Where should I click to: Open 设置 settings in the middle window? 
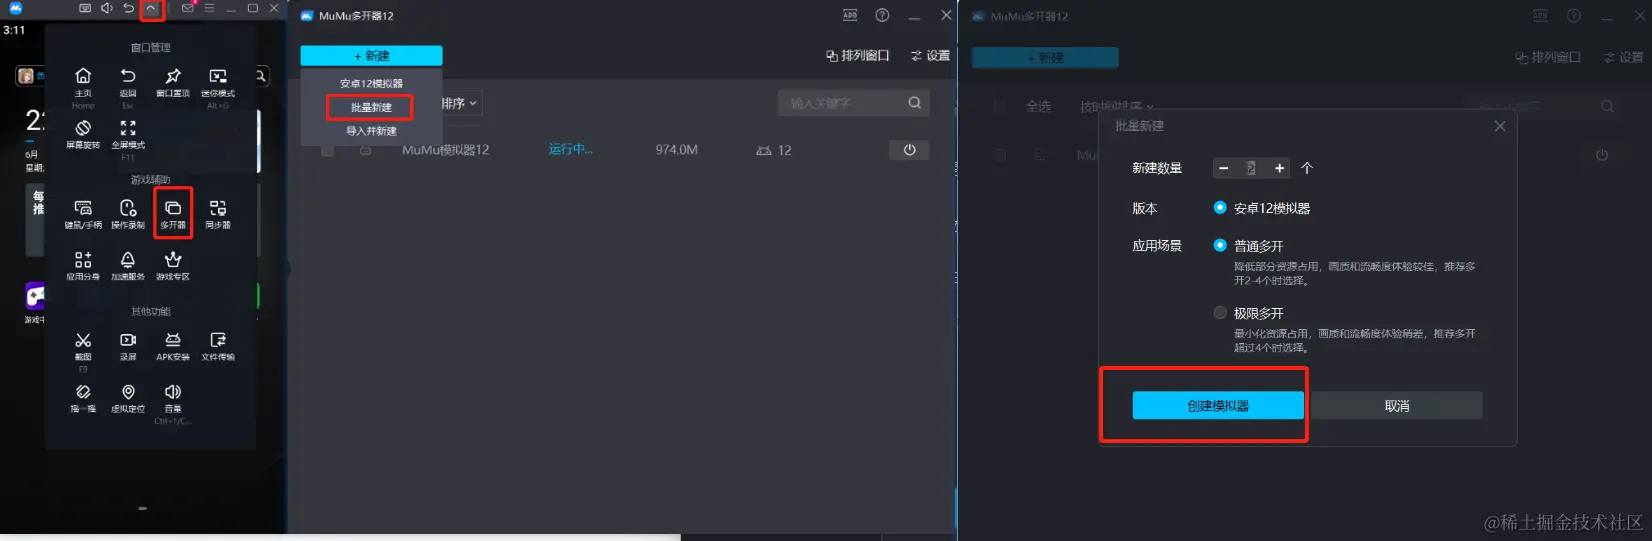[x=930, y=56]
